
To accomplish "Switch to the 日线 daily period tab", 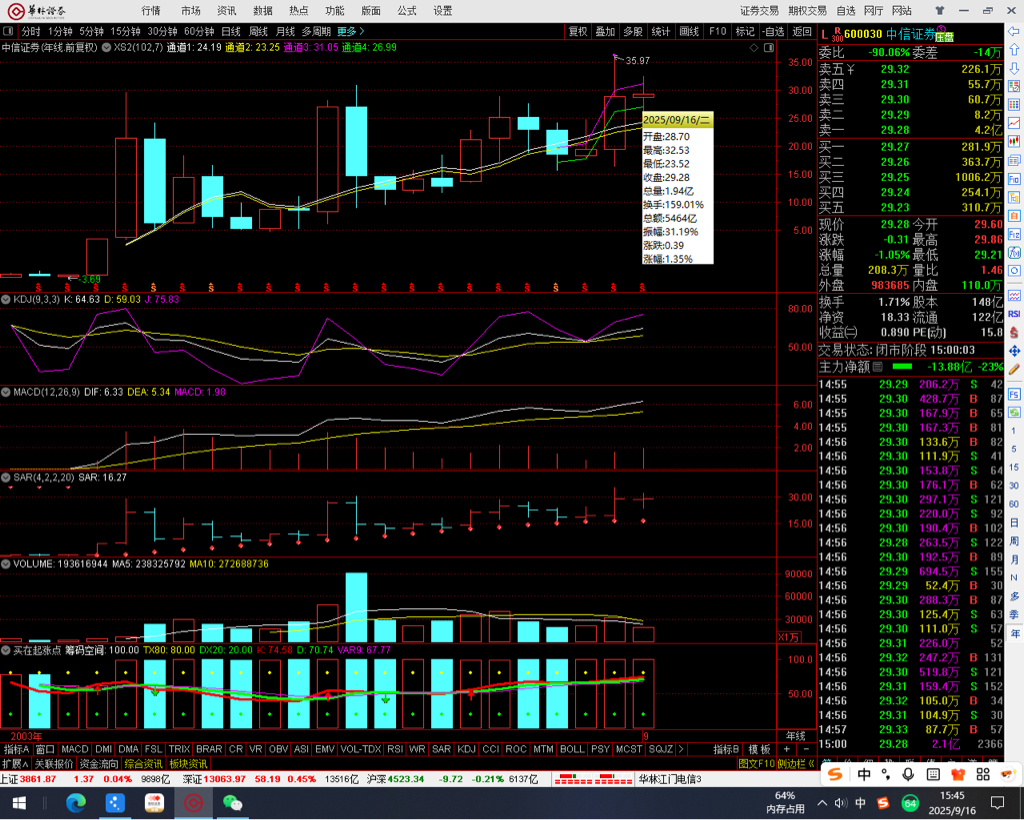I will [231, 31].
